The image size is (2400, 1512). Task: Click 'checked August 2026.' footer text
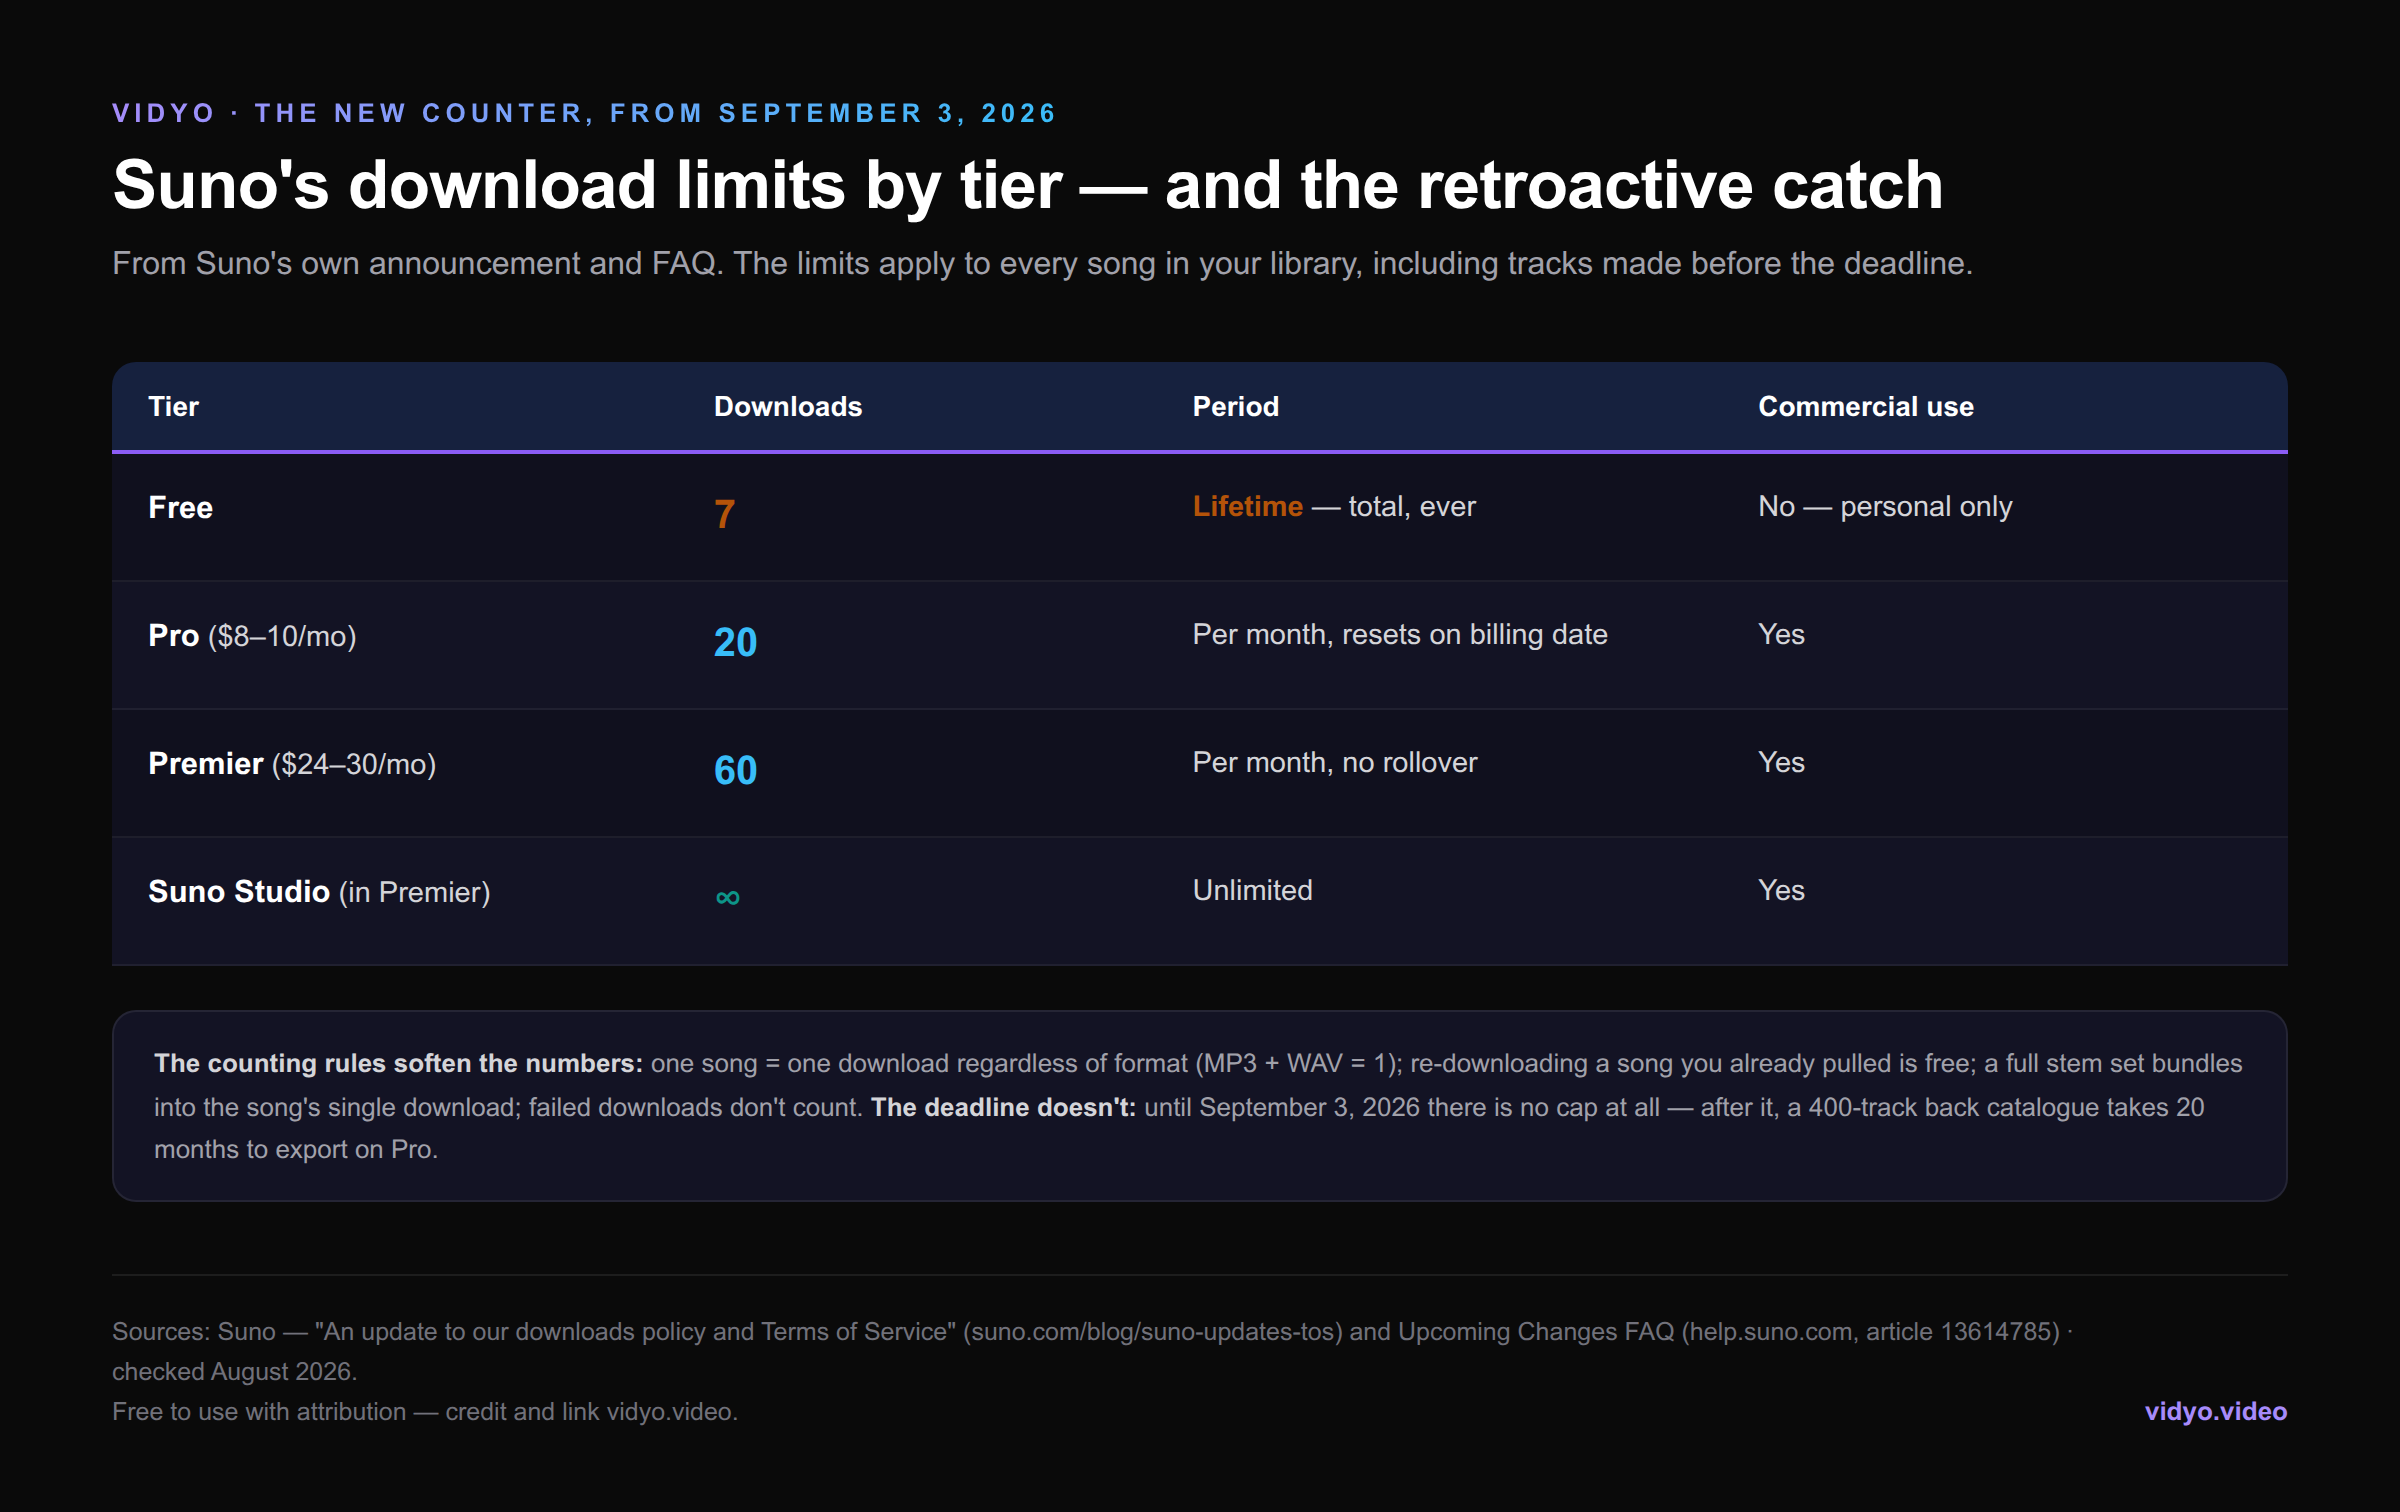(x=235, y=1371)
